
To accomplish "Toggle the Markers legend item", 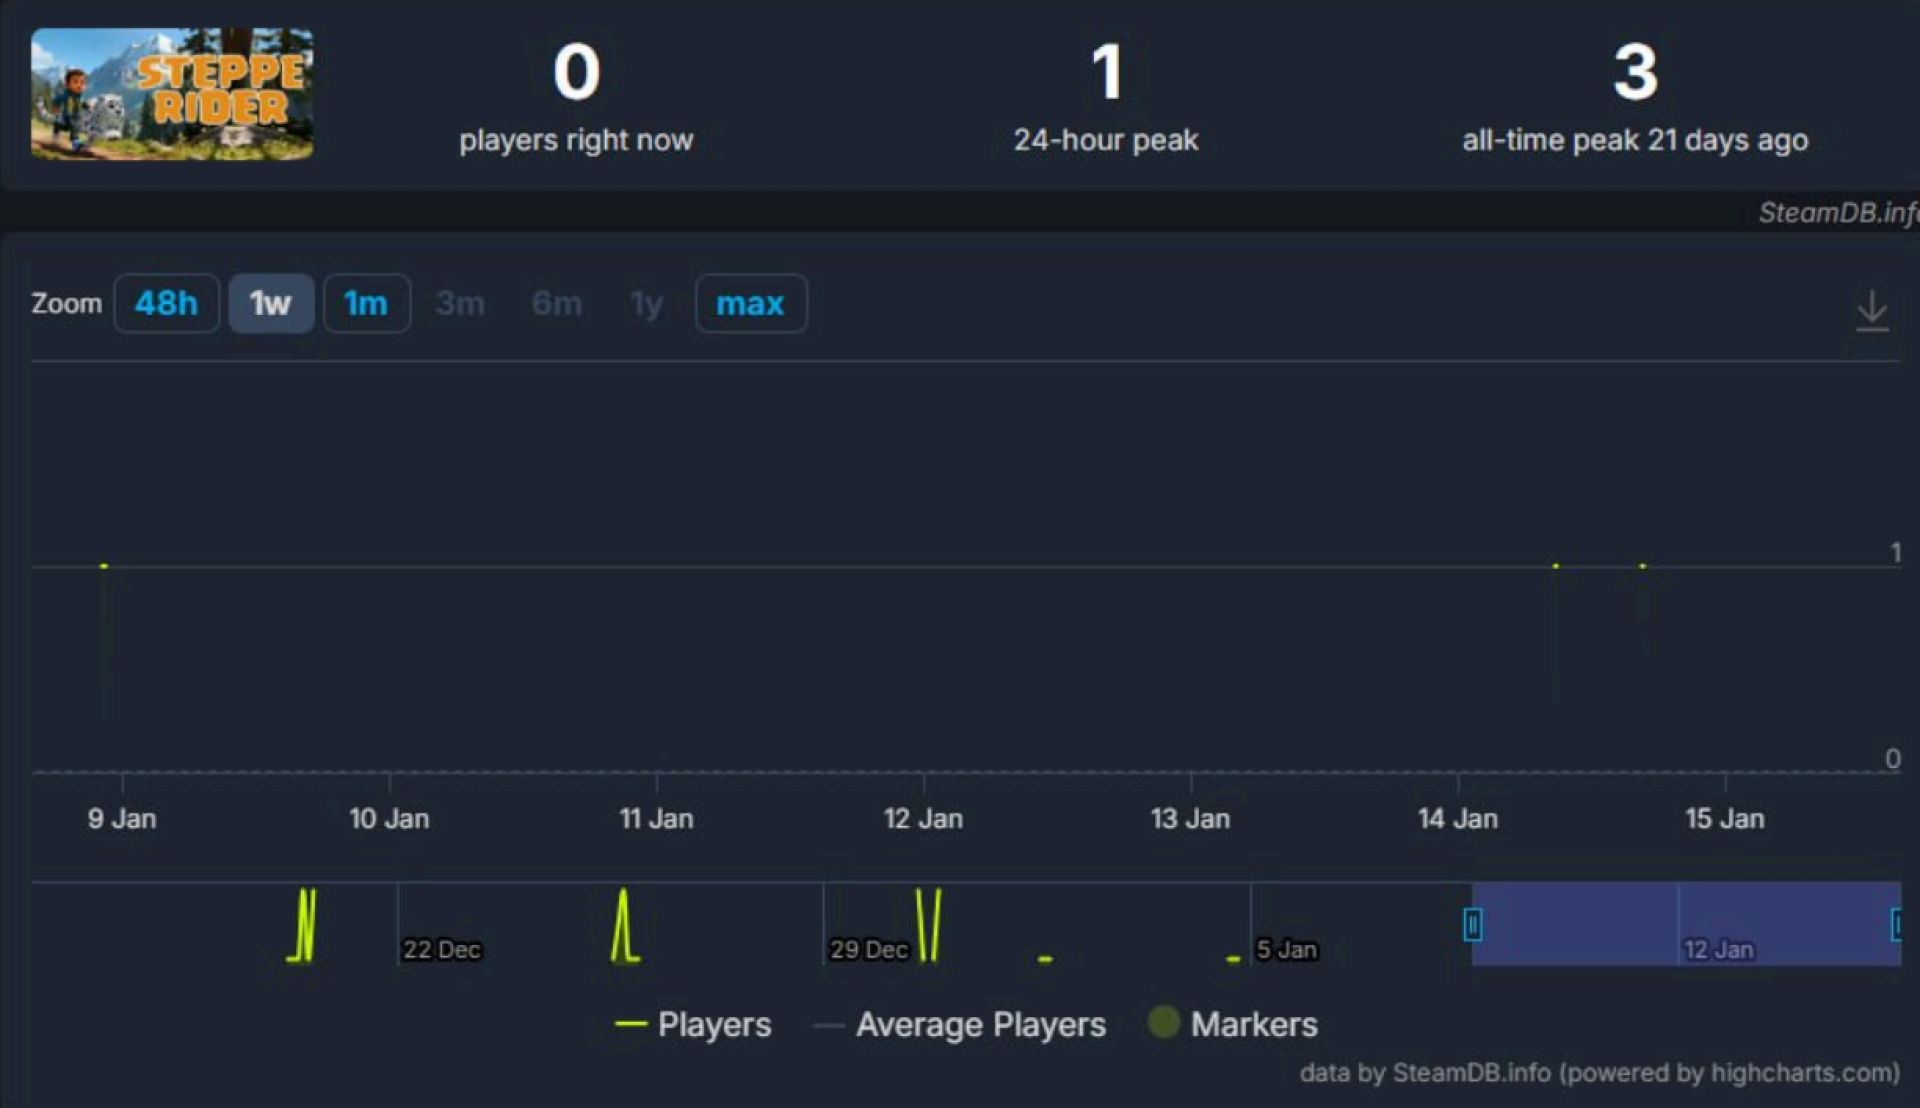I will pyautogui.click(x=1253, y=1024).
